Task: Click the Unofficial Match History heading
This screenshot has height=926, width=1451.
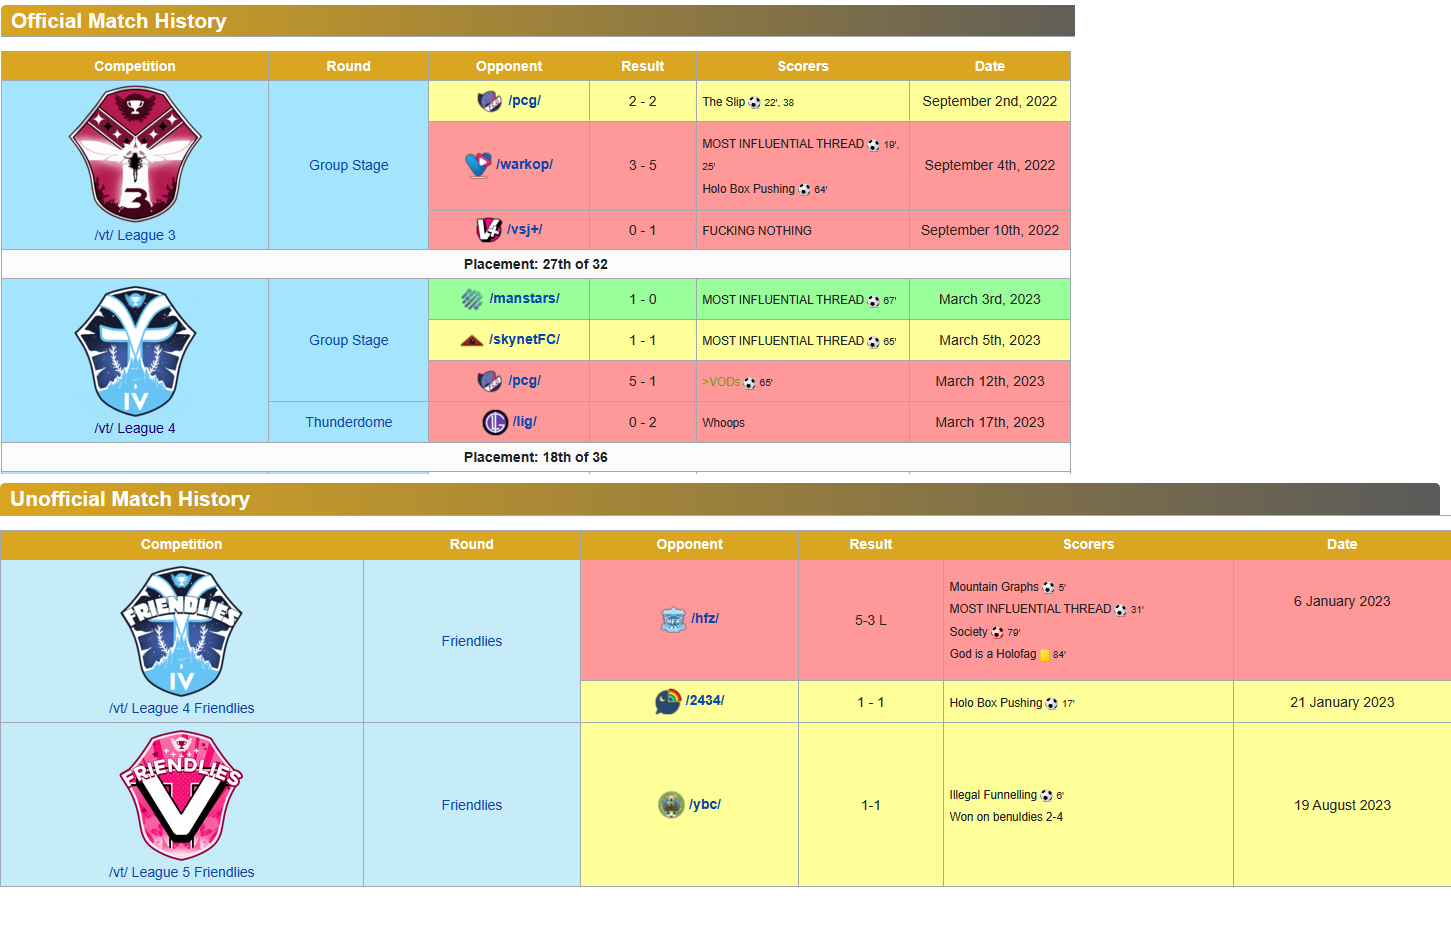Action: [x=130, y=499]
